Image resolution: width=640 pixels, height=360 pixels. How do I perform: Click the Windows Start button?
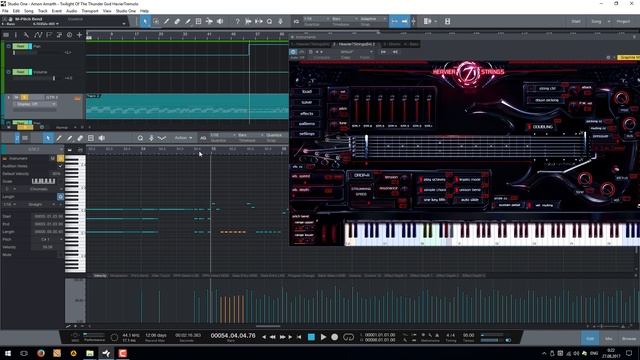click(8, 353)
